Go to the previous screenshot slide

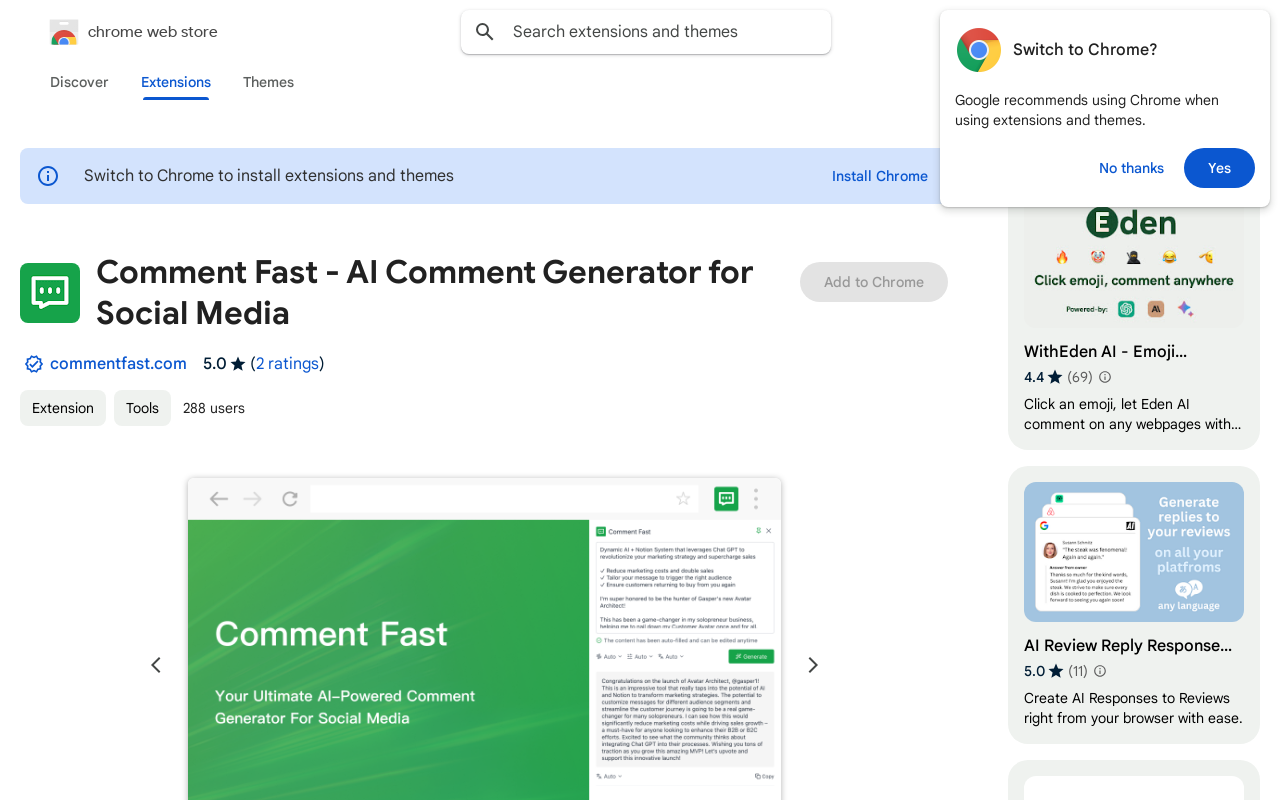[x=156, y=665]
